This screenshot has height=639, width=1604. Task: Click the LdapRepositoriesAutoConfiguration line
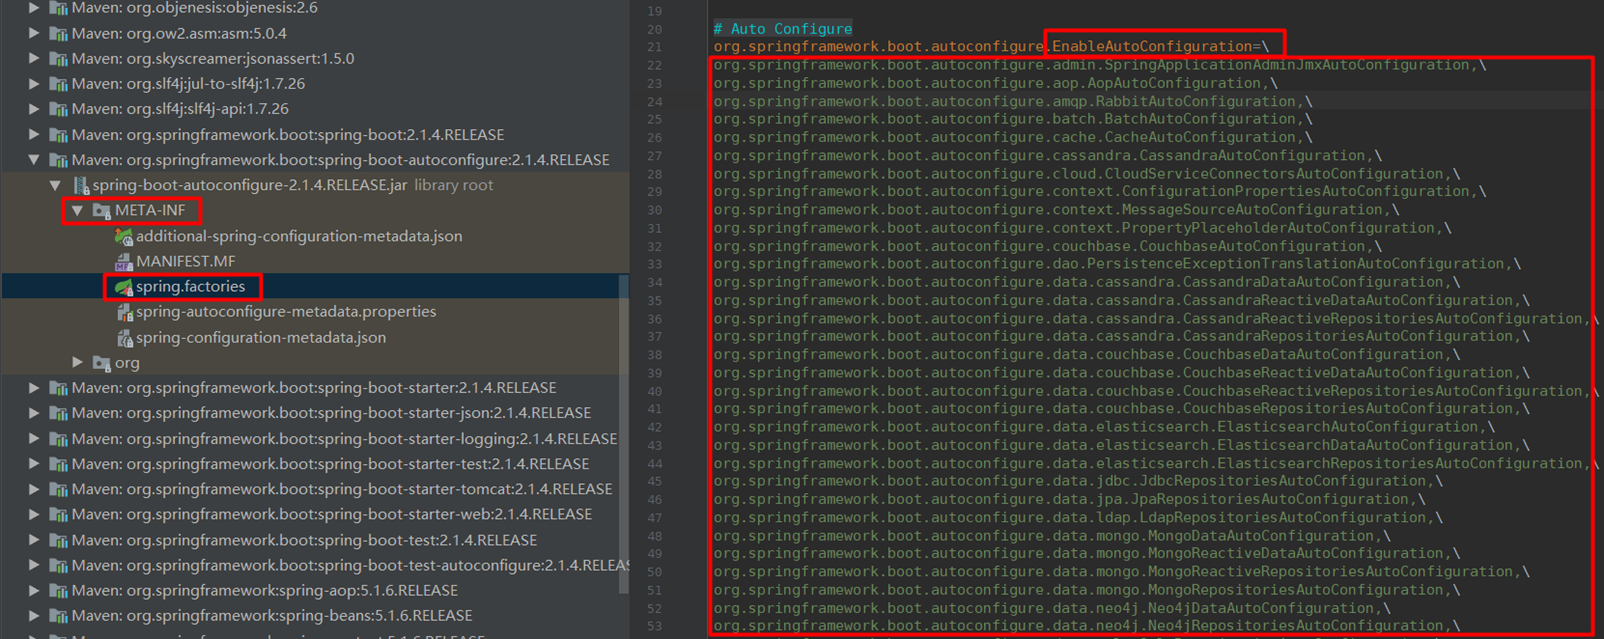(1078, 517)
